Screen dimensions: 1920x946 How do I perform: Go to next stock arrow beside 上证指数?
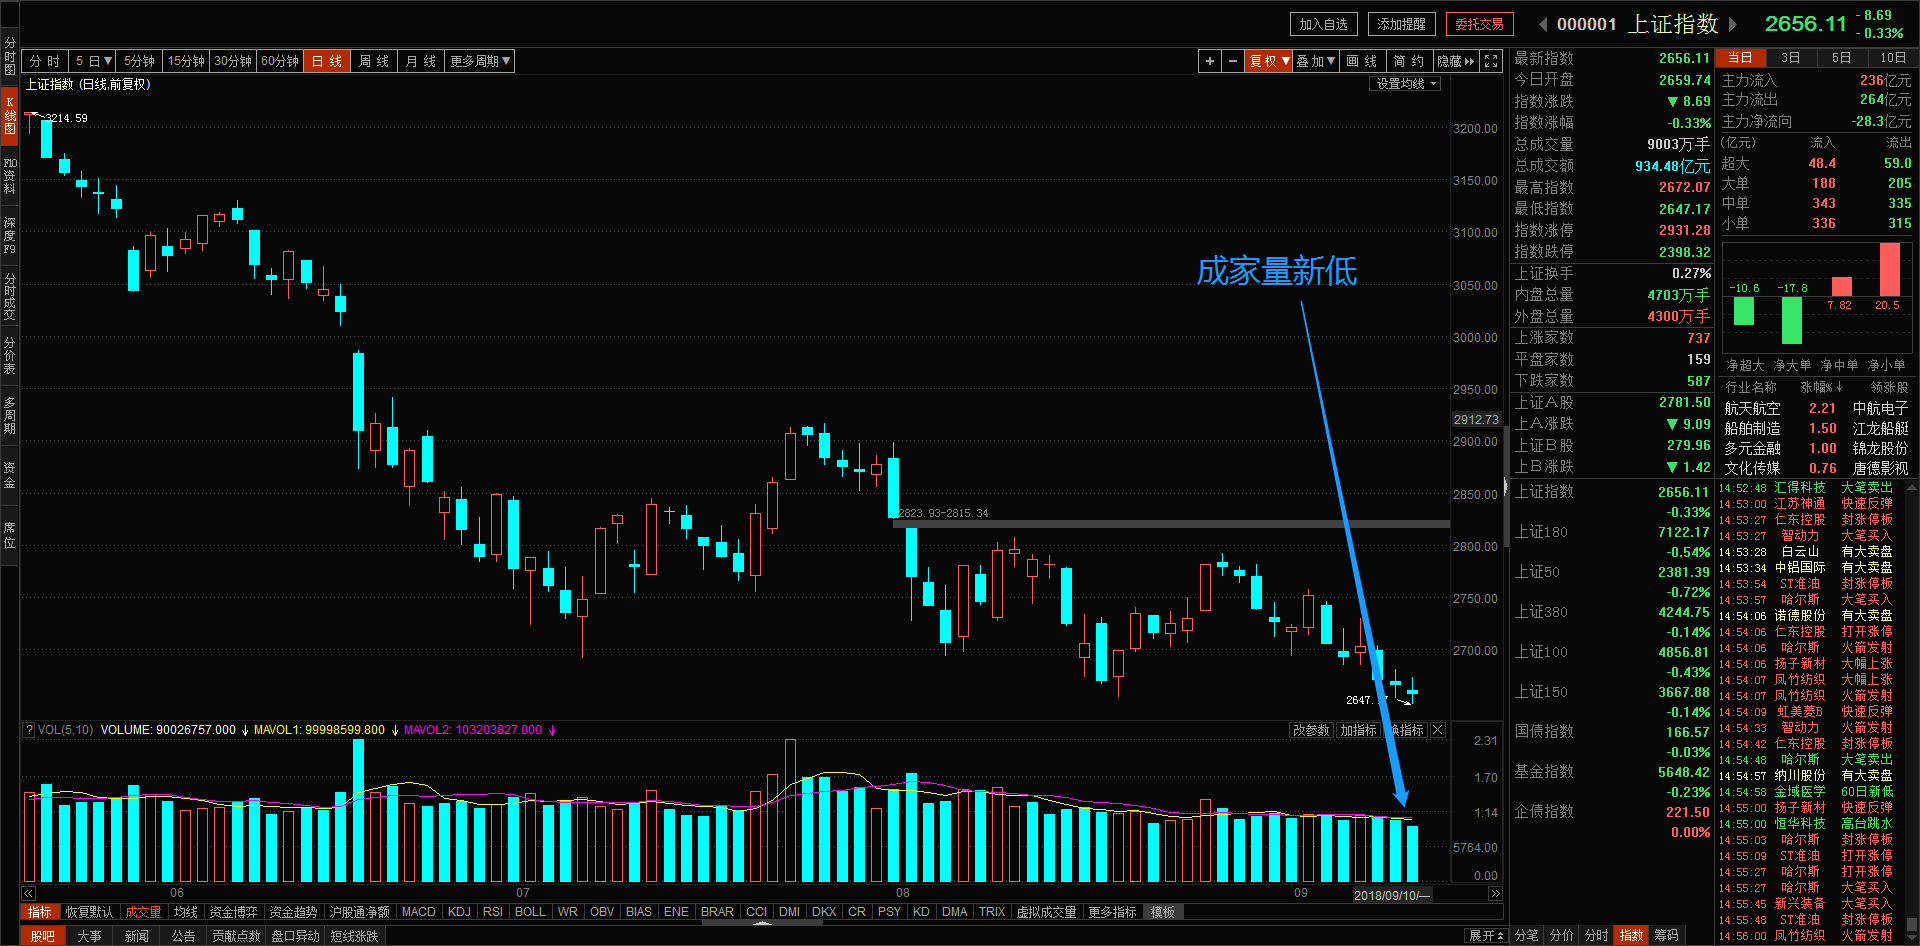click(1733, 24)
